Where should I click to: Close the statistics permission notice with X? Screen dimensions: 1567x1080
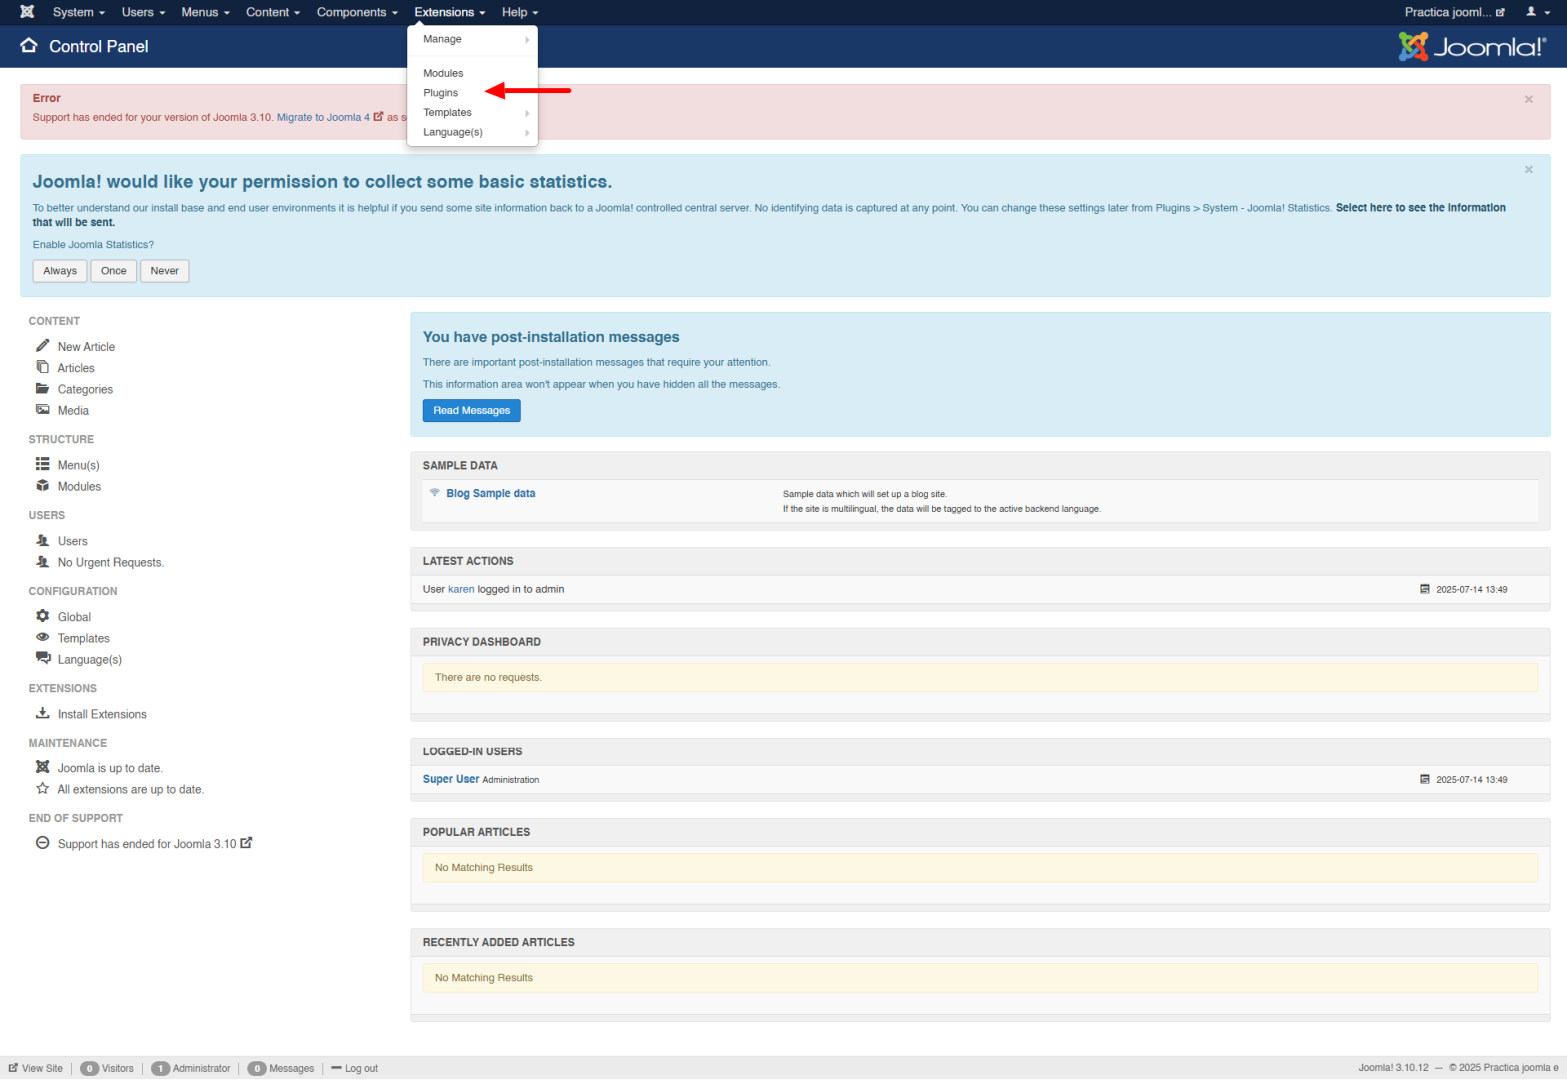pyautogui.click(x=1528, y=170)
